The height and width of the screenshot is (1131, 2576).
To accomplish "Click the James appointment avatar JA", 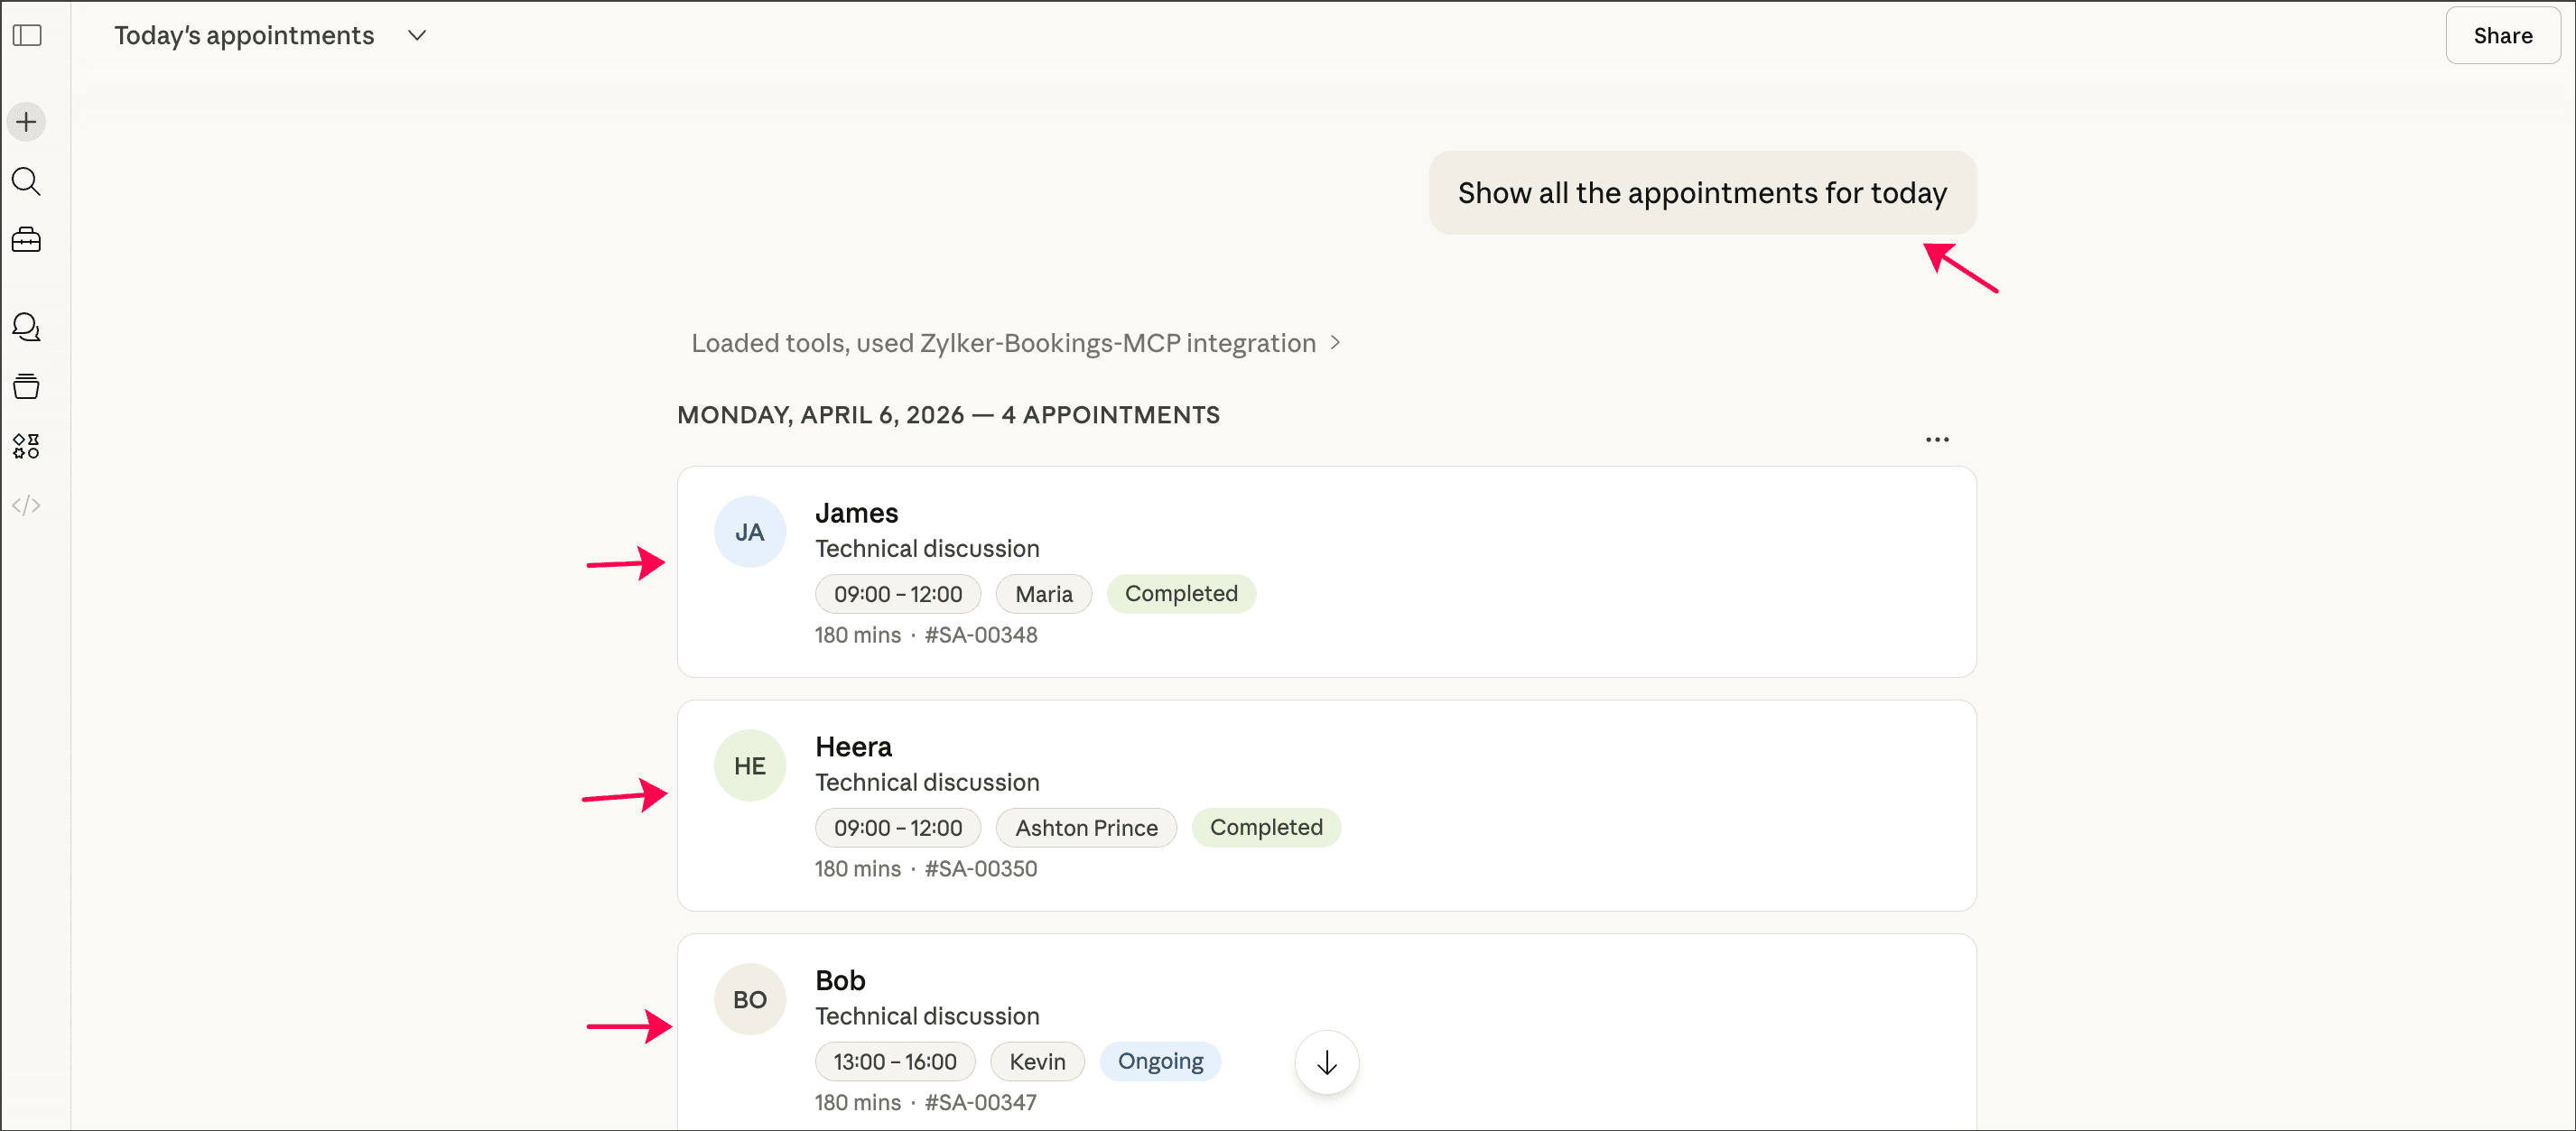I will [749, 532].
